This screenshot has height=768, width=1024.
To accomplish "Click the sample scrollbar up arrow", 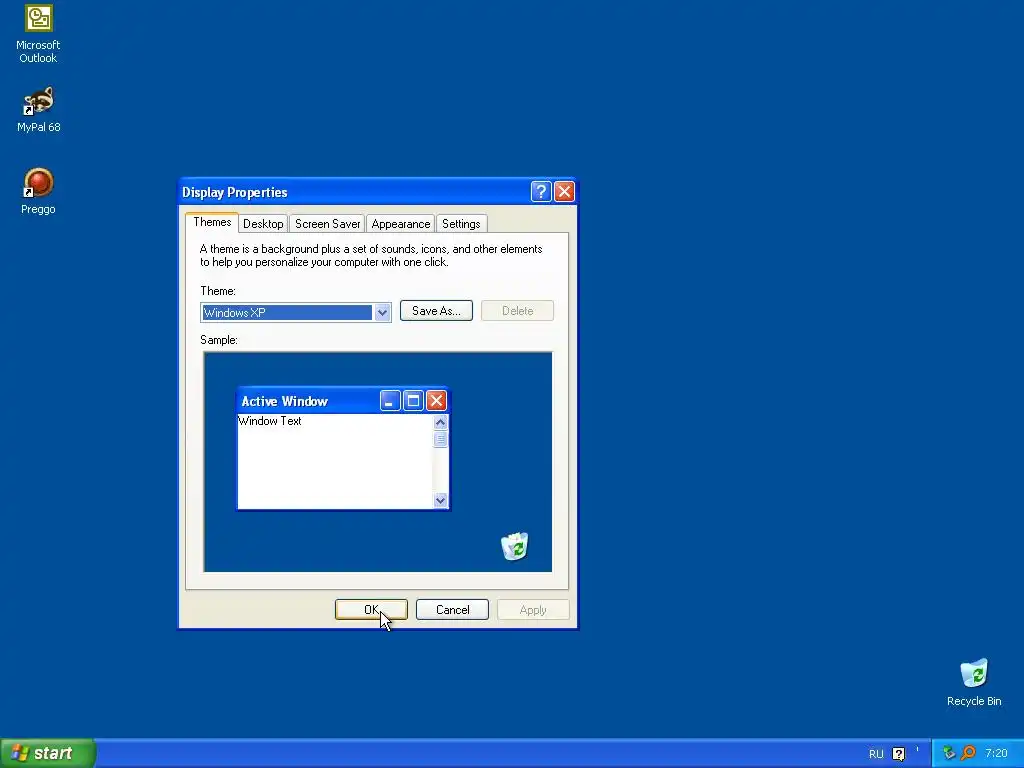I will pos(440,423).
